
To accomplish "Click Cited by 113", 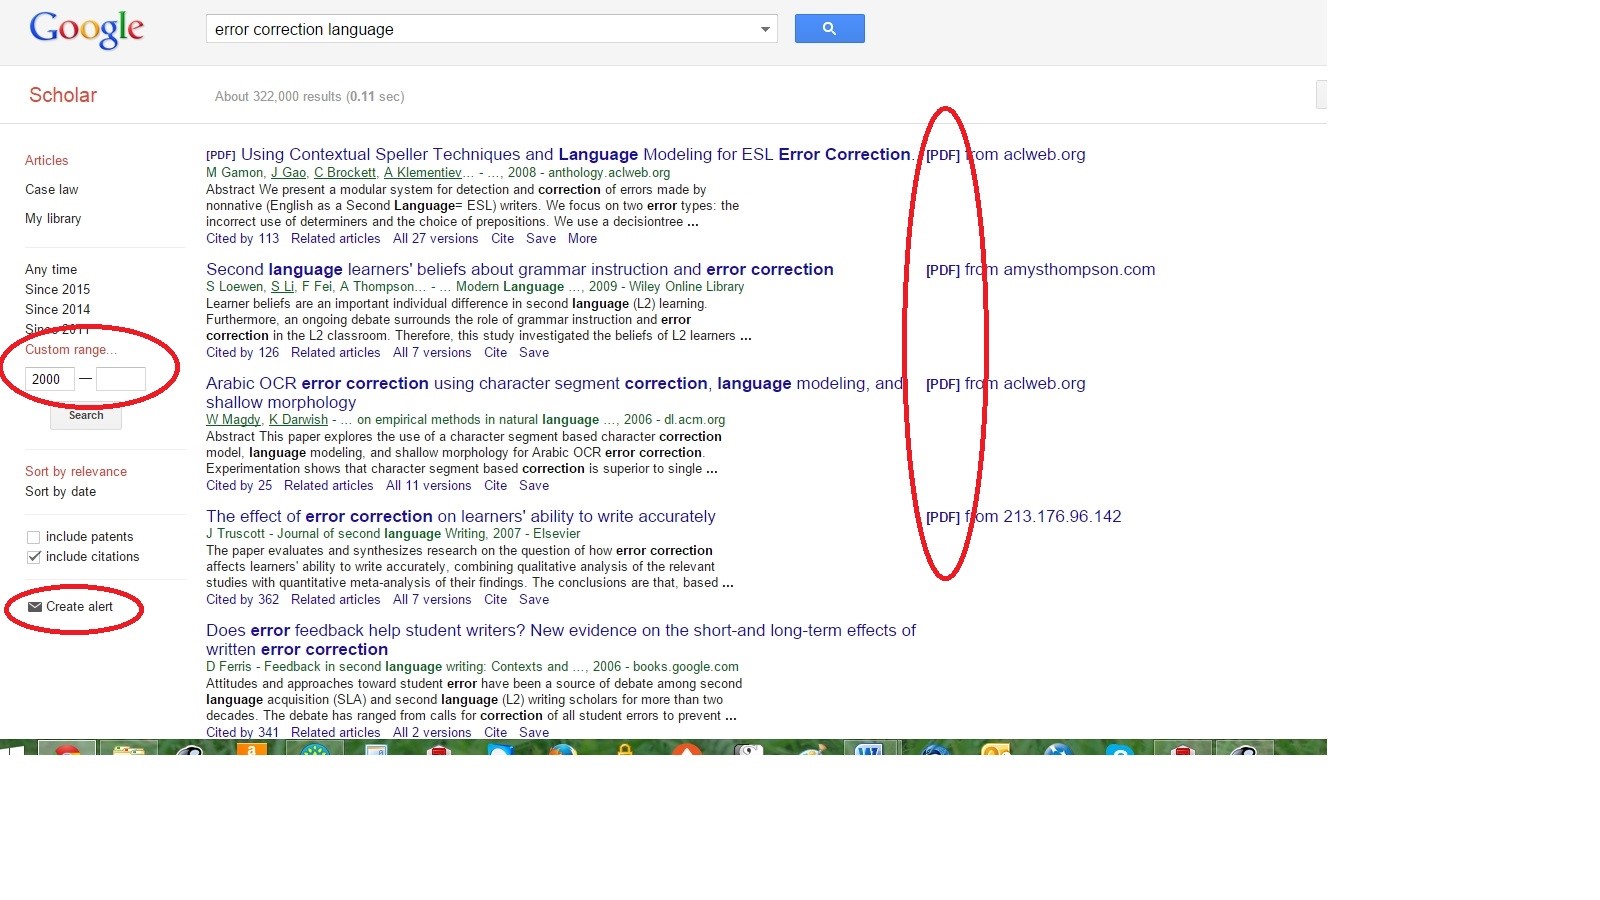I will pos(243,238).
